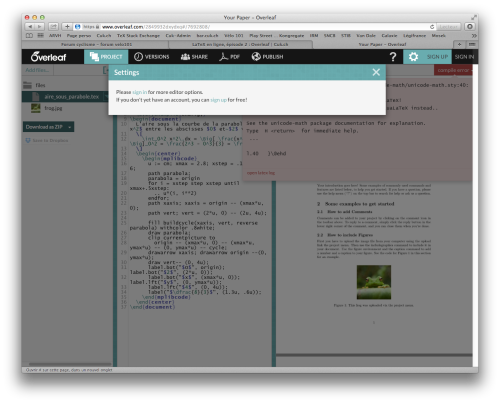The height and width of the screenshot is (403, 500).
Task: Click the URL address field
Action: point(252,27)
